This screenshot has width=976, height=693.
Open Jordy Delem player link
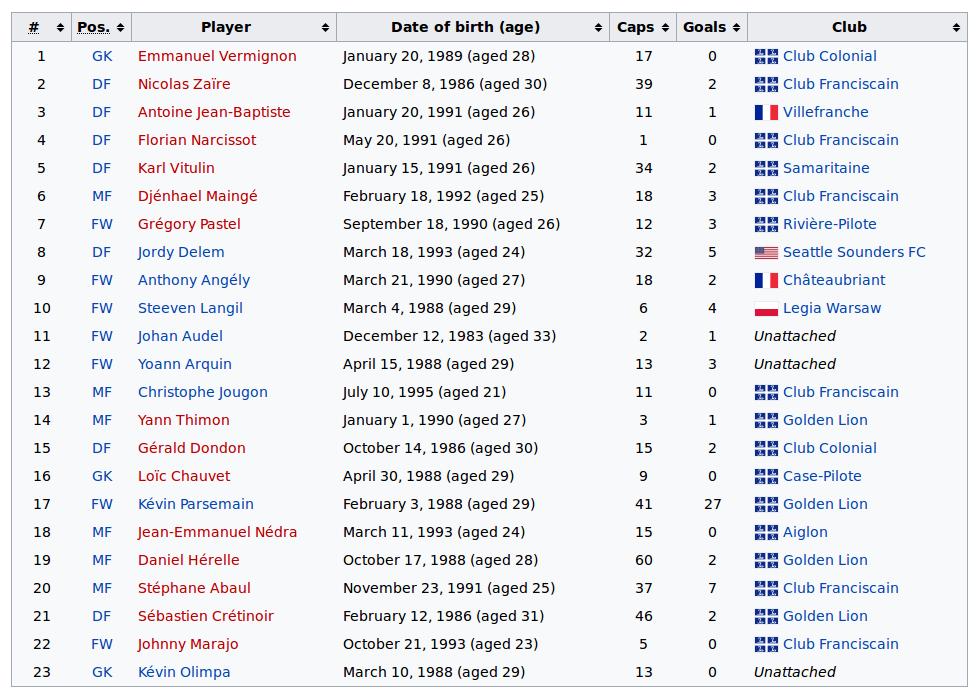pos(181,252)
